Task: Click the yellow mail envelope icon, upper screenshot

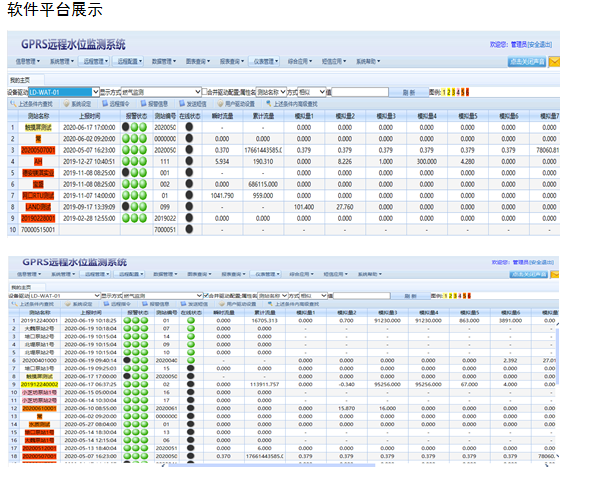Action: pyautogui.click(x=554, y=61)
